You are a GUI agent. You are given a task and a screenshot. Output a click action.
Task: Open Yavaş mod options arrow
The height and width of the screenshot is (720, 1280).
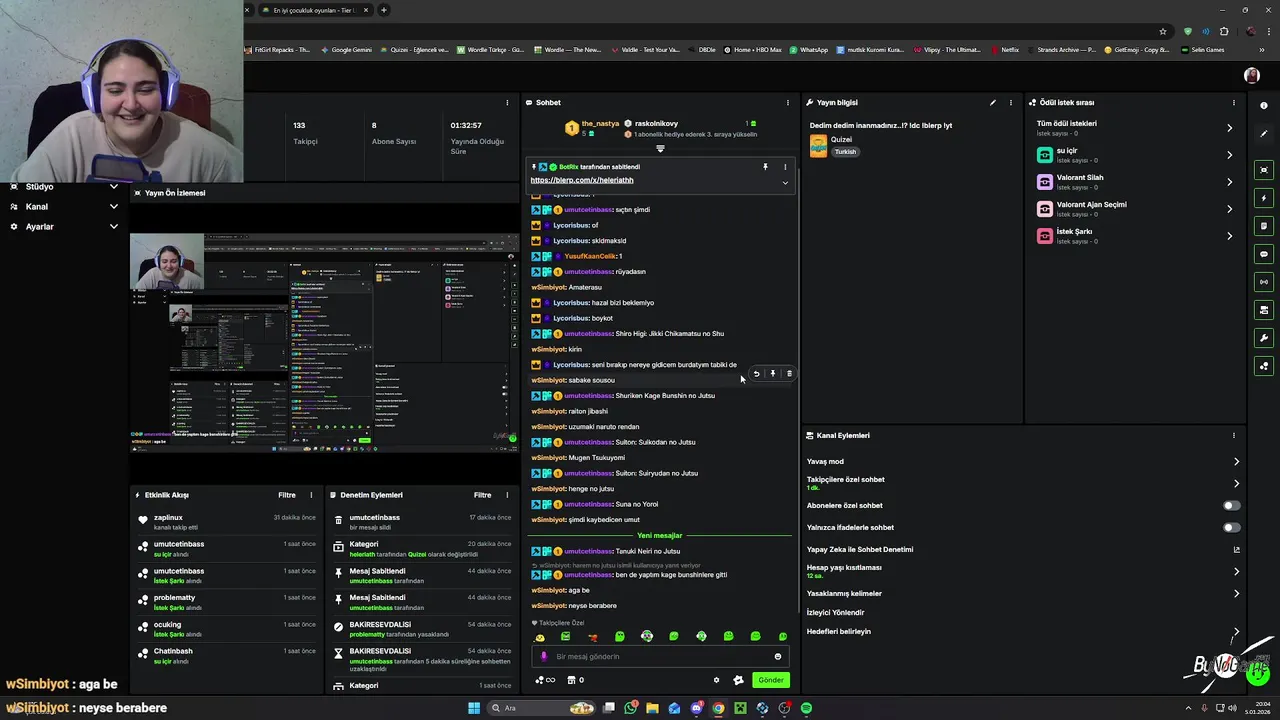(1236, 461)
